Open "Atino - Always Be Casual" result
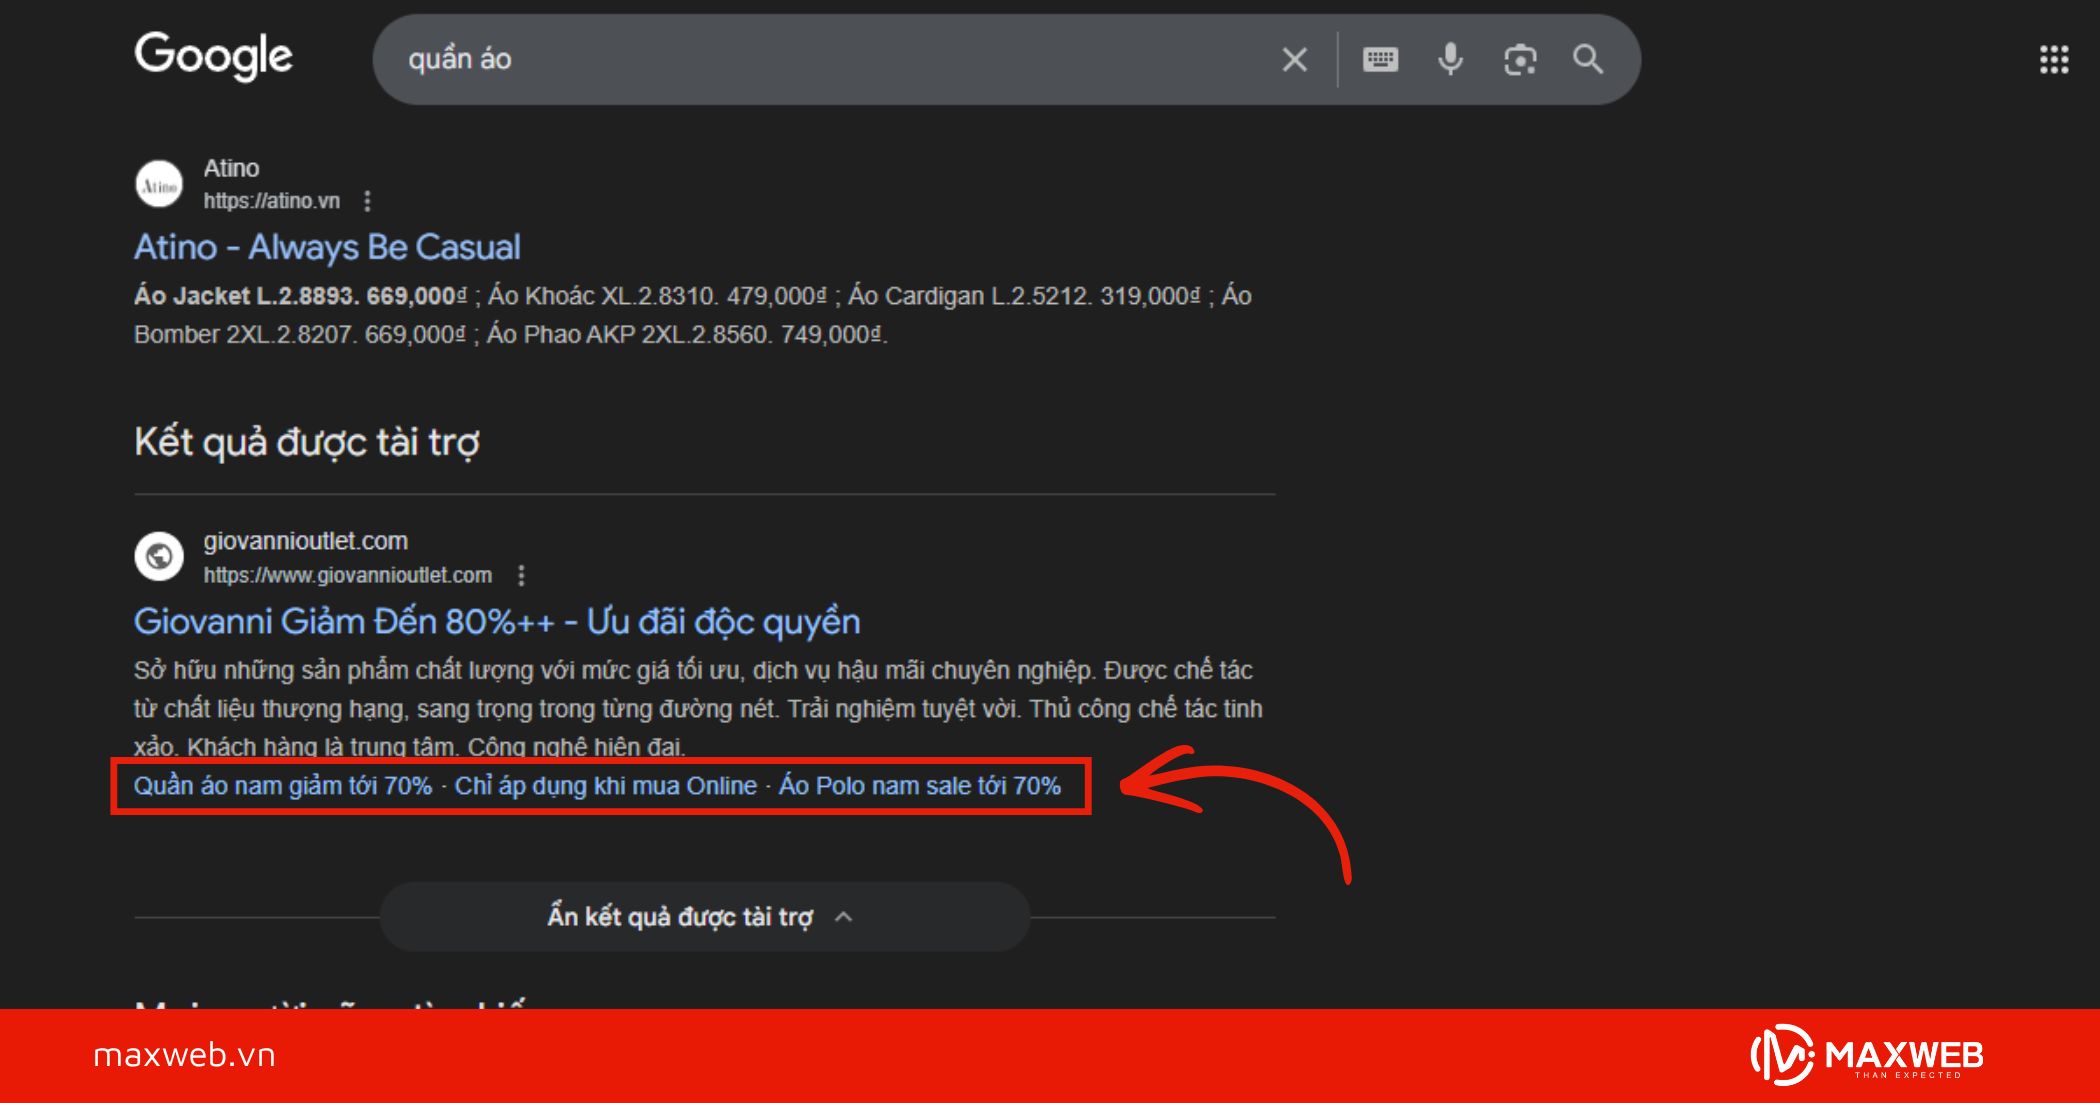2100x1103 pixels. [327, 247]
